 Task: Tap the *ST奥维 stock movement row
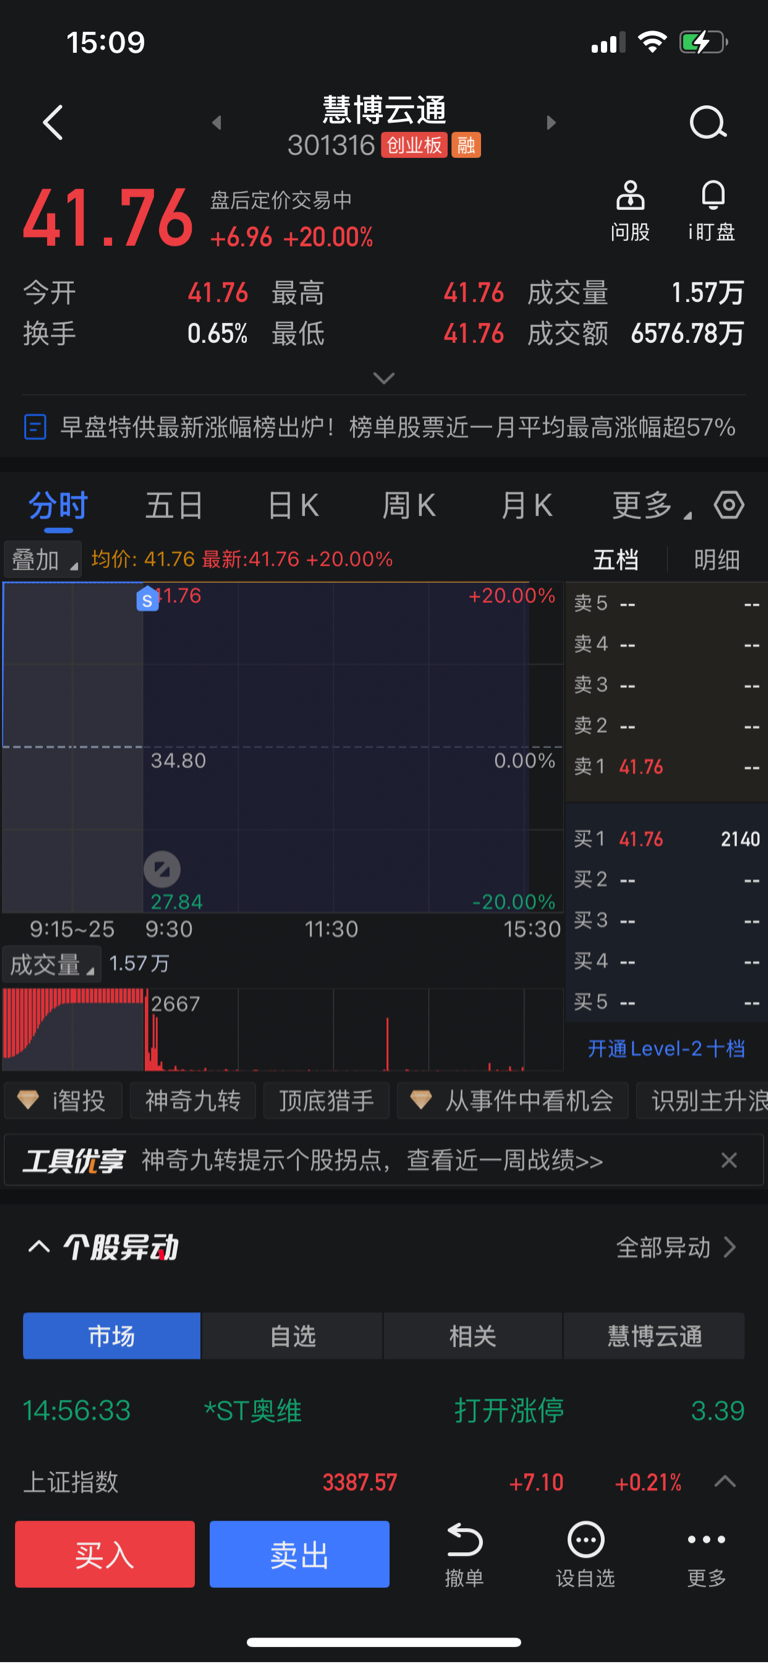click(x=384, y=1410)
